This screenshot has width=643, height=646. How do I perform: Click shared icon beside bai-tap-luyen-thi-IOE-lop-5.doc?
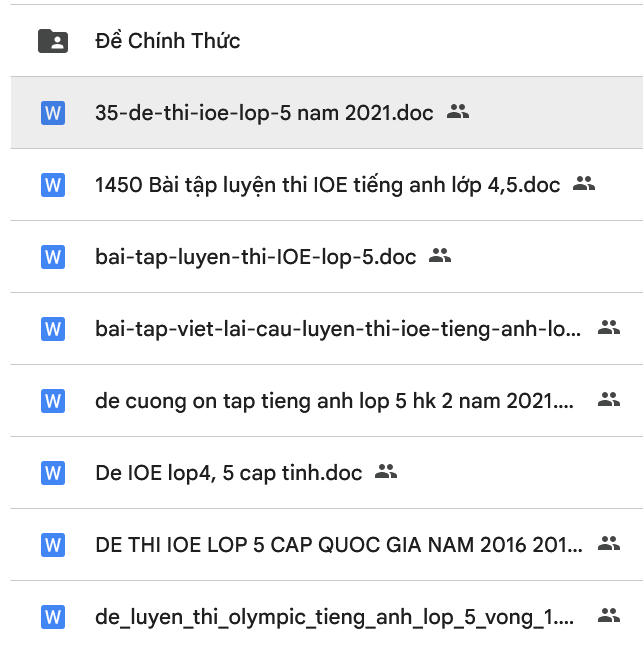(x=440, y=256)
